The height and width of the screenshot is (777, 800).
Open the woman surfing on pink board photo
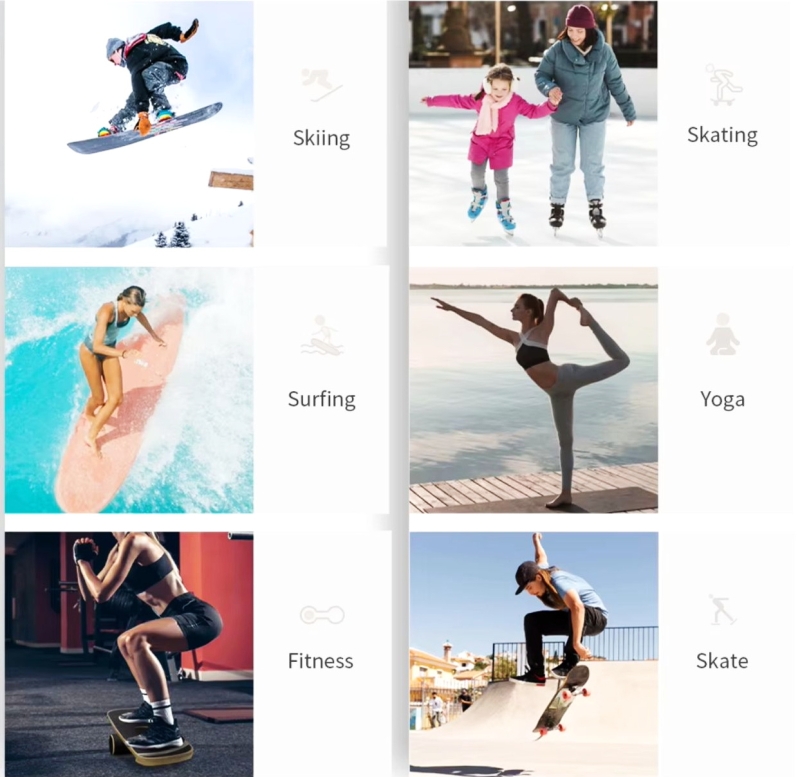129,390
